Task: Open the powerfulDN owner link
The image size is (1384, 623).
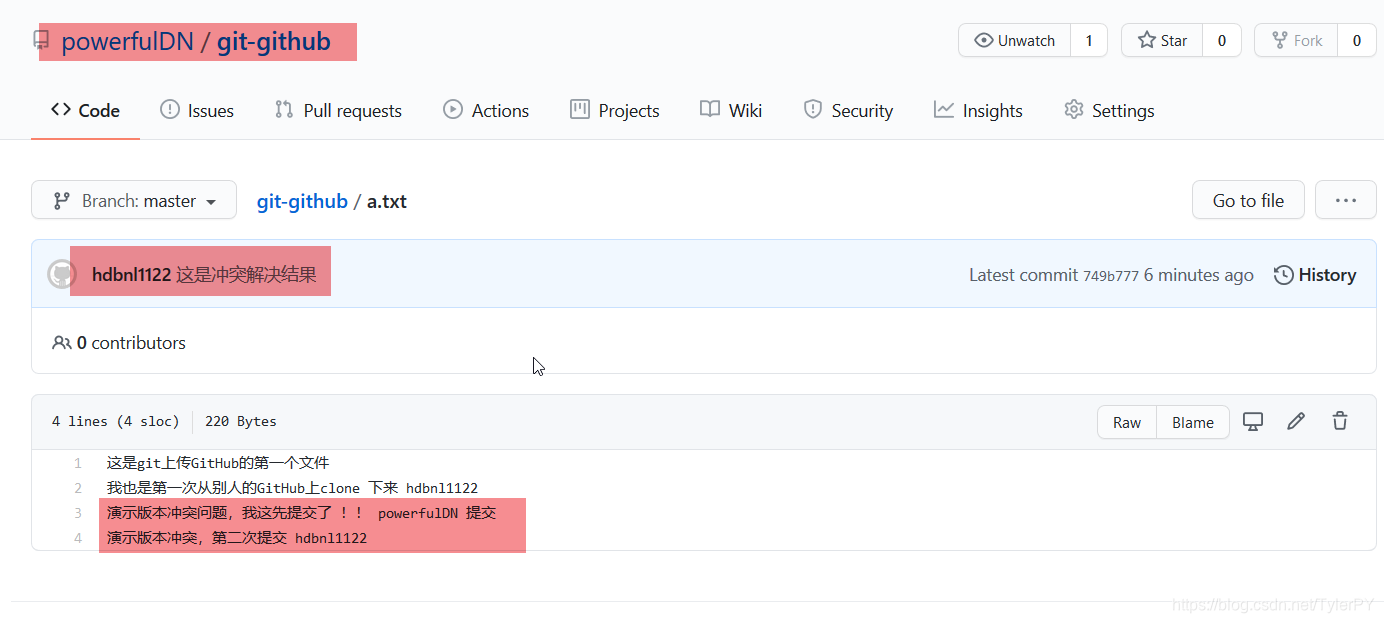Action: 126,42
